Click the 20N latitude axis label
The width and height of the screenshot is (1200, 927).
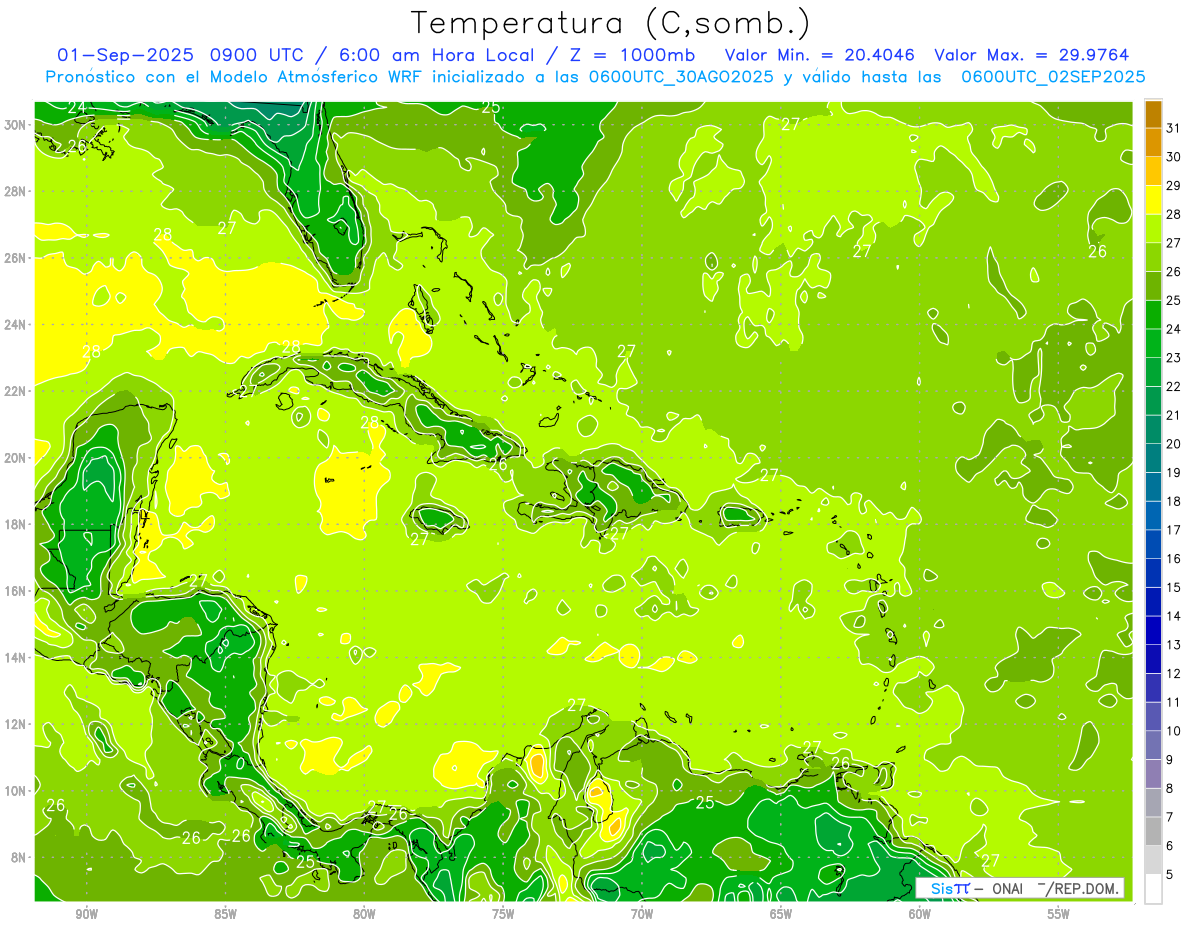coord(16,458)
